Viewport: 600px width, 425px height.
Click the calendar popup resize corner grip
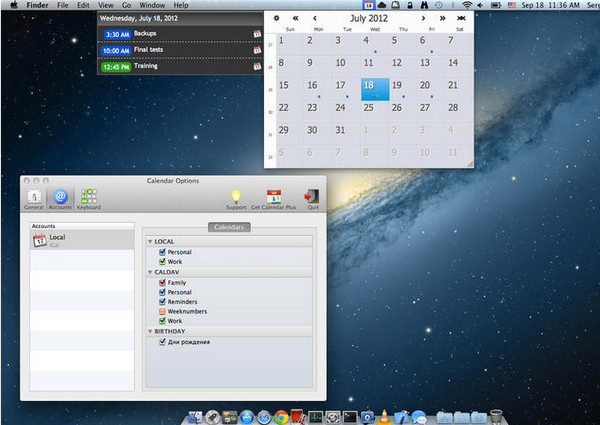[x=470, y=164]
